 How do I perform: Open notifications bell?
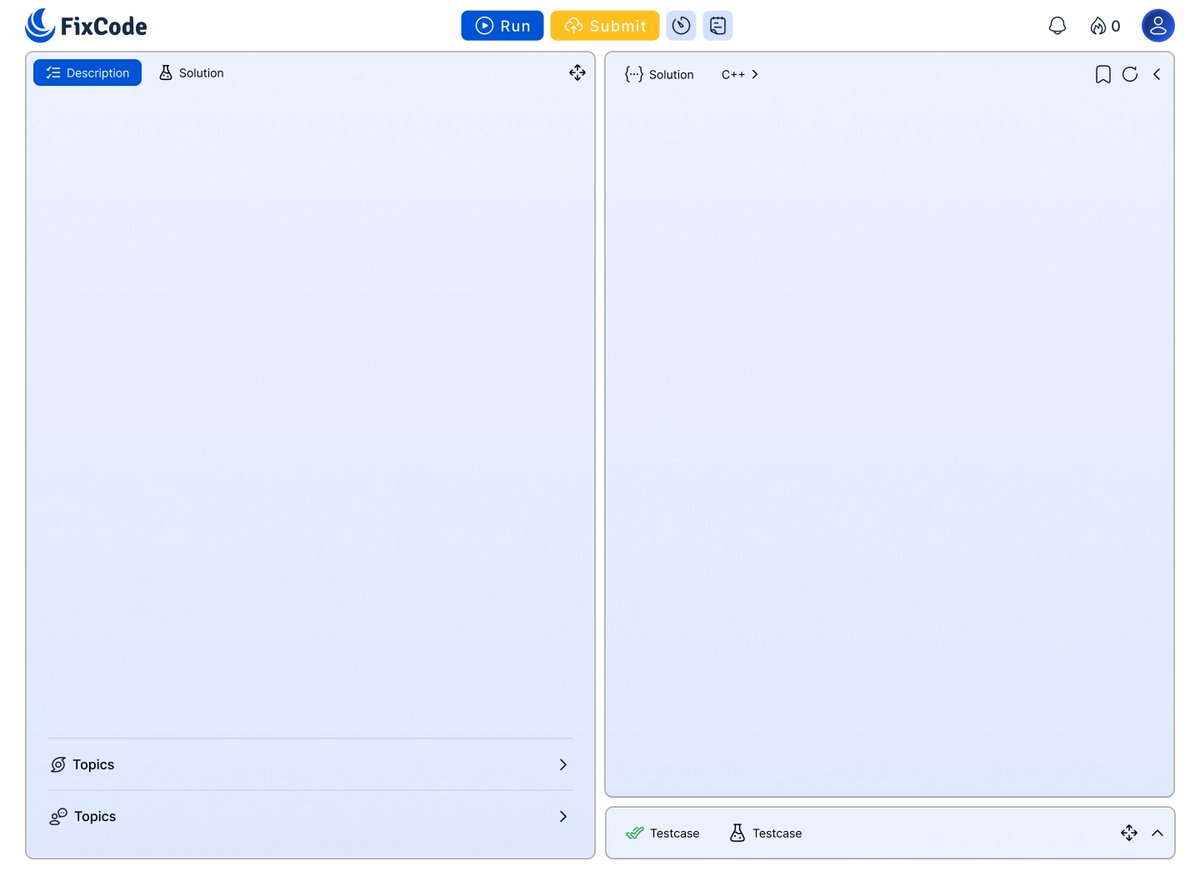(x=1057, y=26)
